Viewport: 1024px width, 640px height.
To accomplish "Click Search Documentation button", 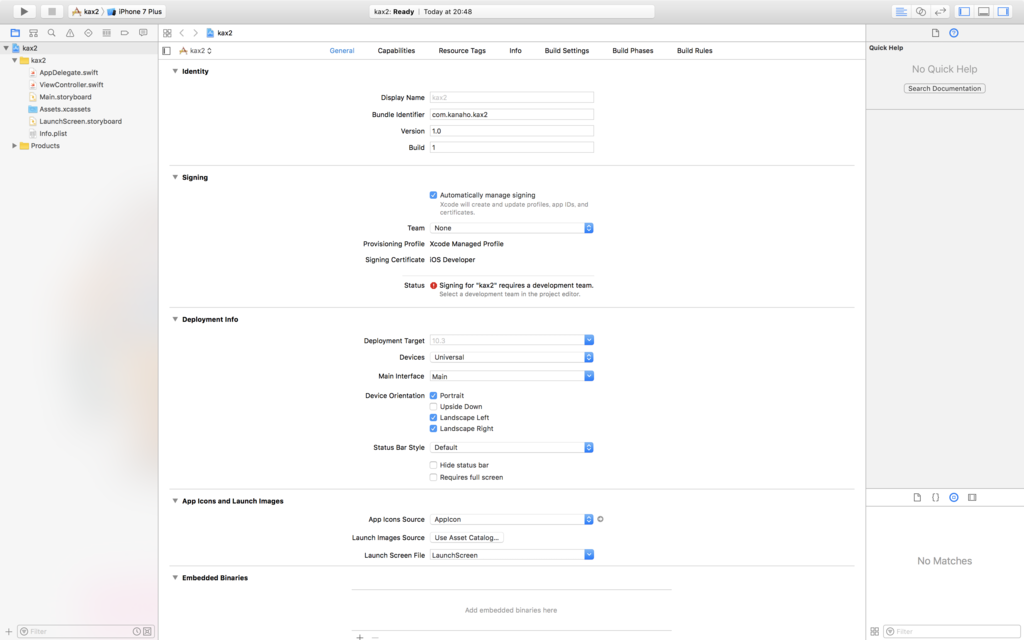I will point(944,88).
